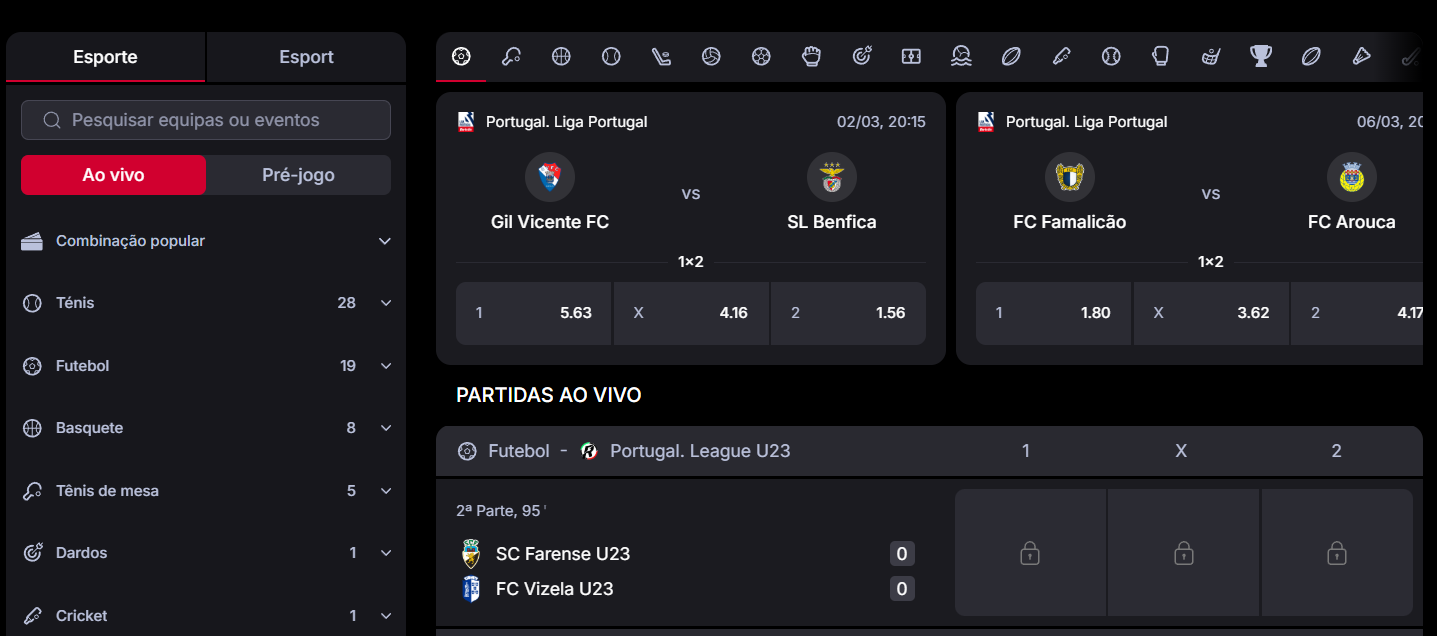
Task: Switch to the Pré-jogo filter
Action: click(x=297, y=174)
